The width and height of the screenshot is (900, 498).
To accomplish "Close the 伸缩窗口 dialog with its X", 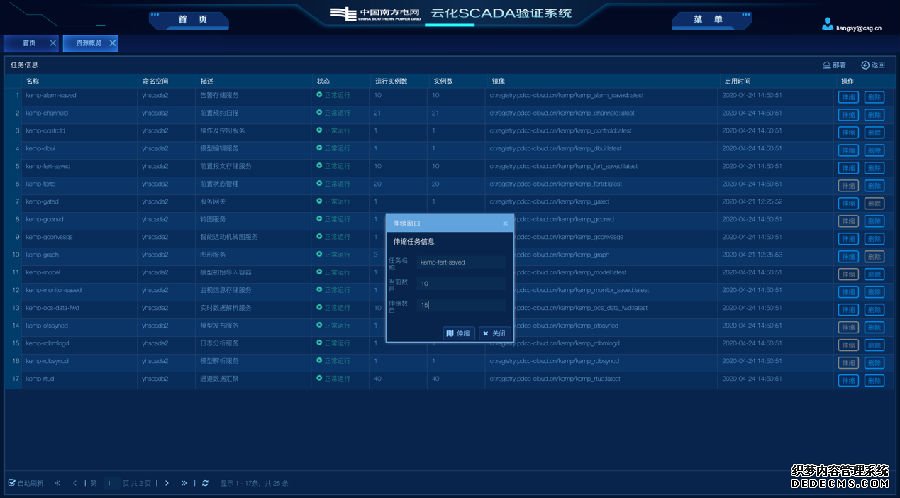I will 505,223.
